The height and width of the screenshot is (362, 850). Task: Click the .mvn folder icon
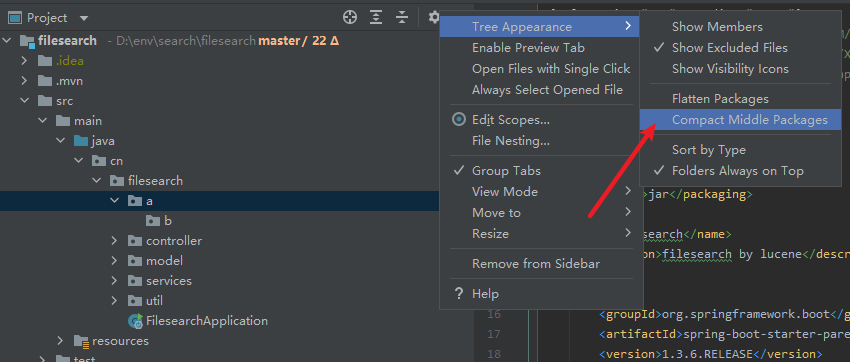tap(45, 81)
